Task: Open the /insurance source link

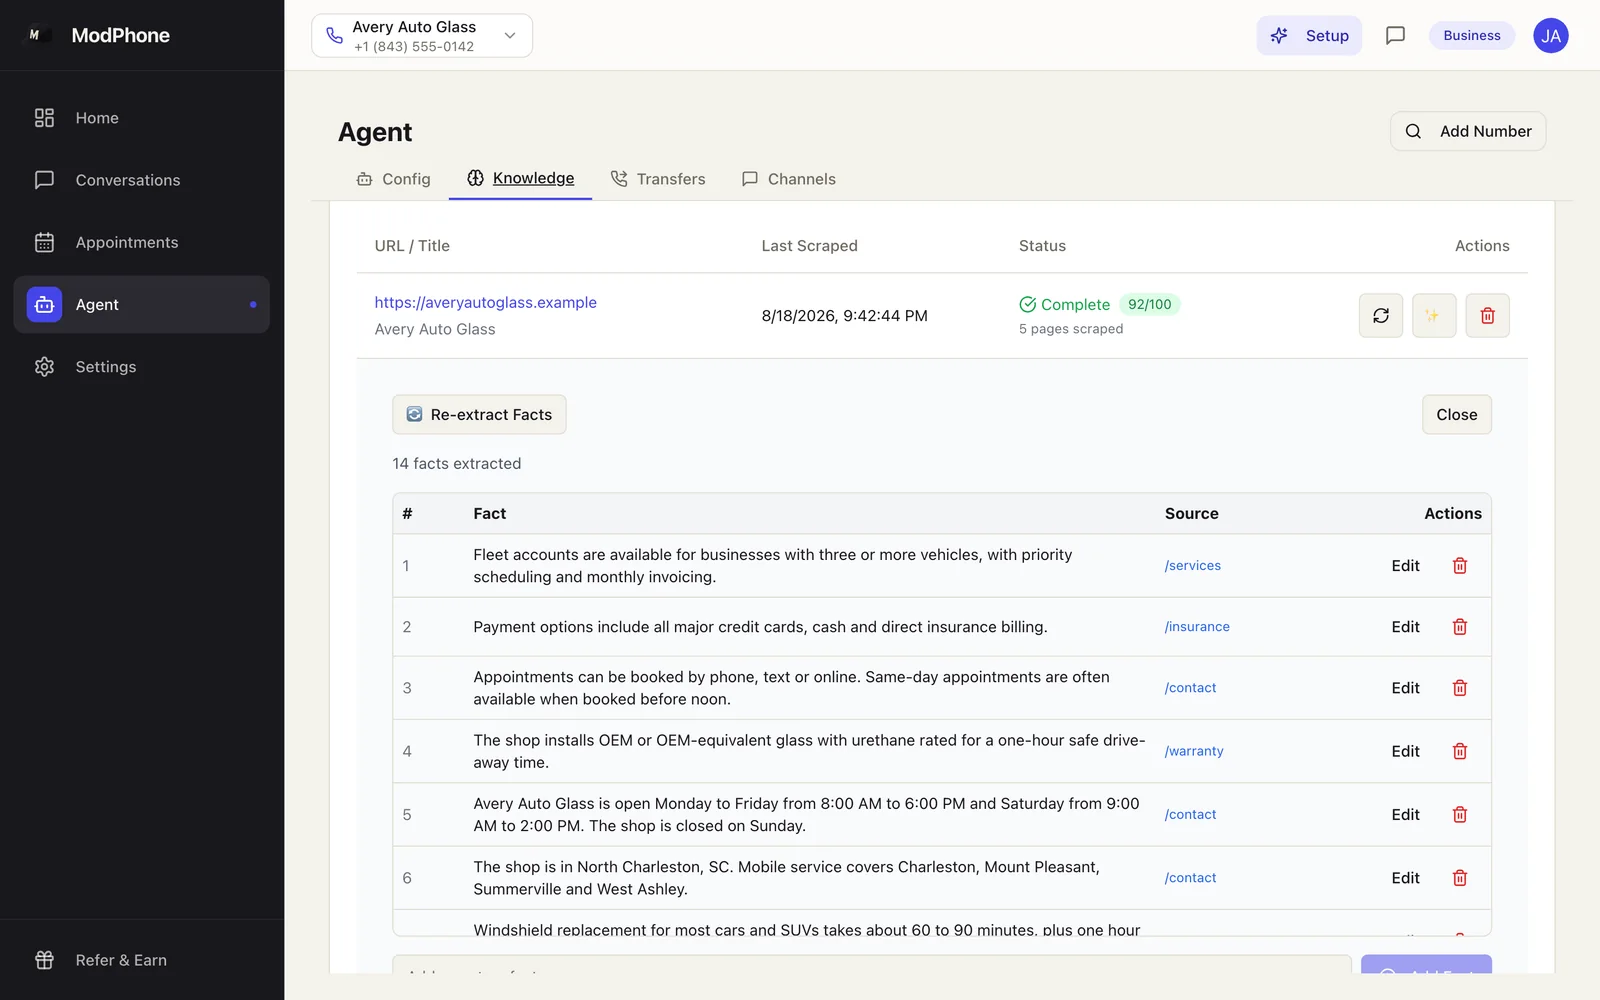Action: point(1197,627)
